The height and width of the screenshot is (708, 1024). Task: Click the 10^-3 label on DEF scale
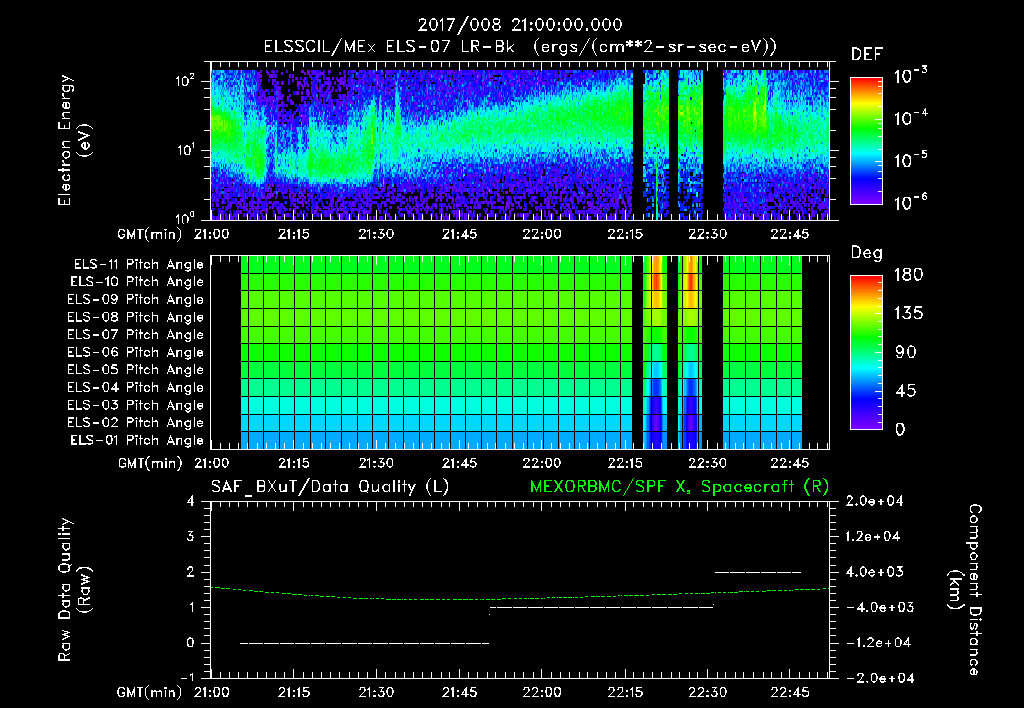910,76
